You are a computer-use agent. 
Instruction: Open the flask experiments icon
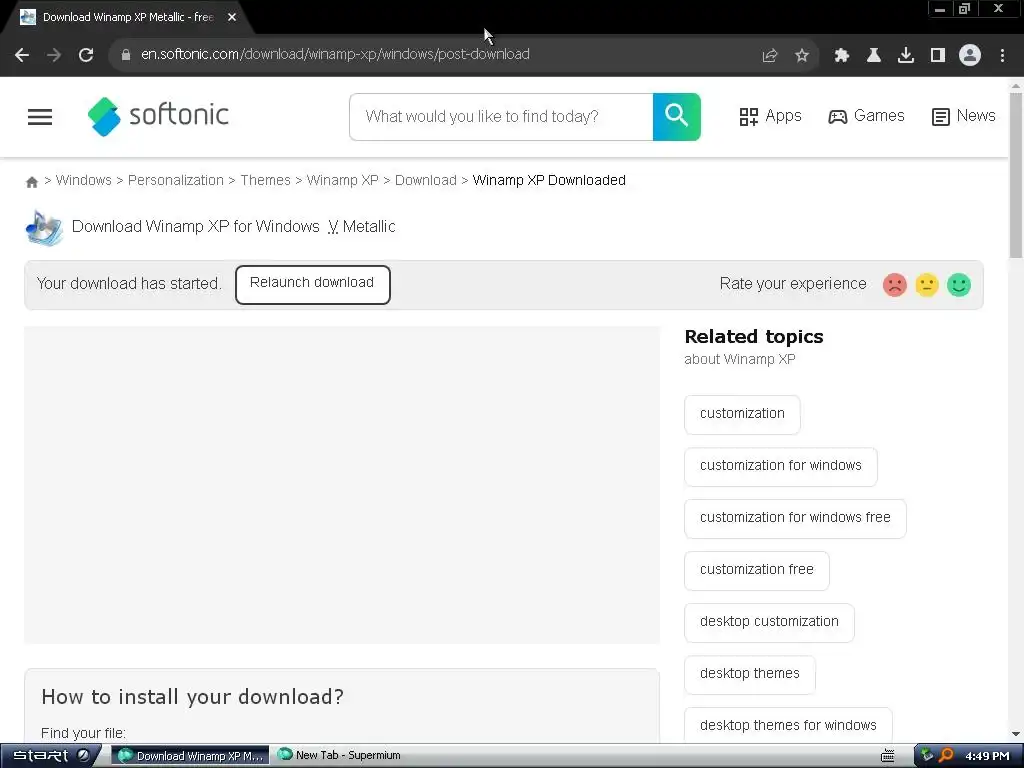point(874,56)
